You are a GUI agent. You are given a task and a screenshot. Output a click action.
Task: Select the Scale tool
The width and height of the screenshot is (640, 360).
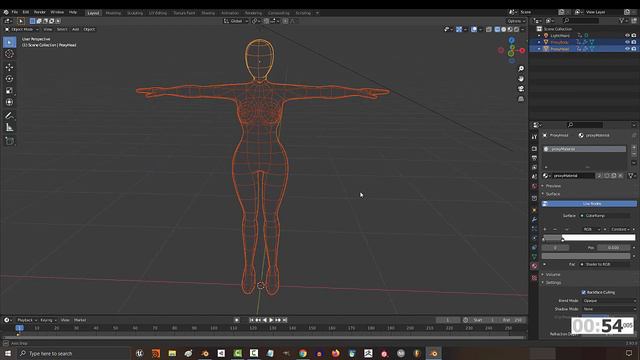[x=9, y=91]
